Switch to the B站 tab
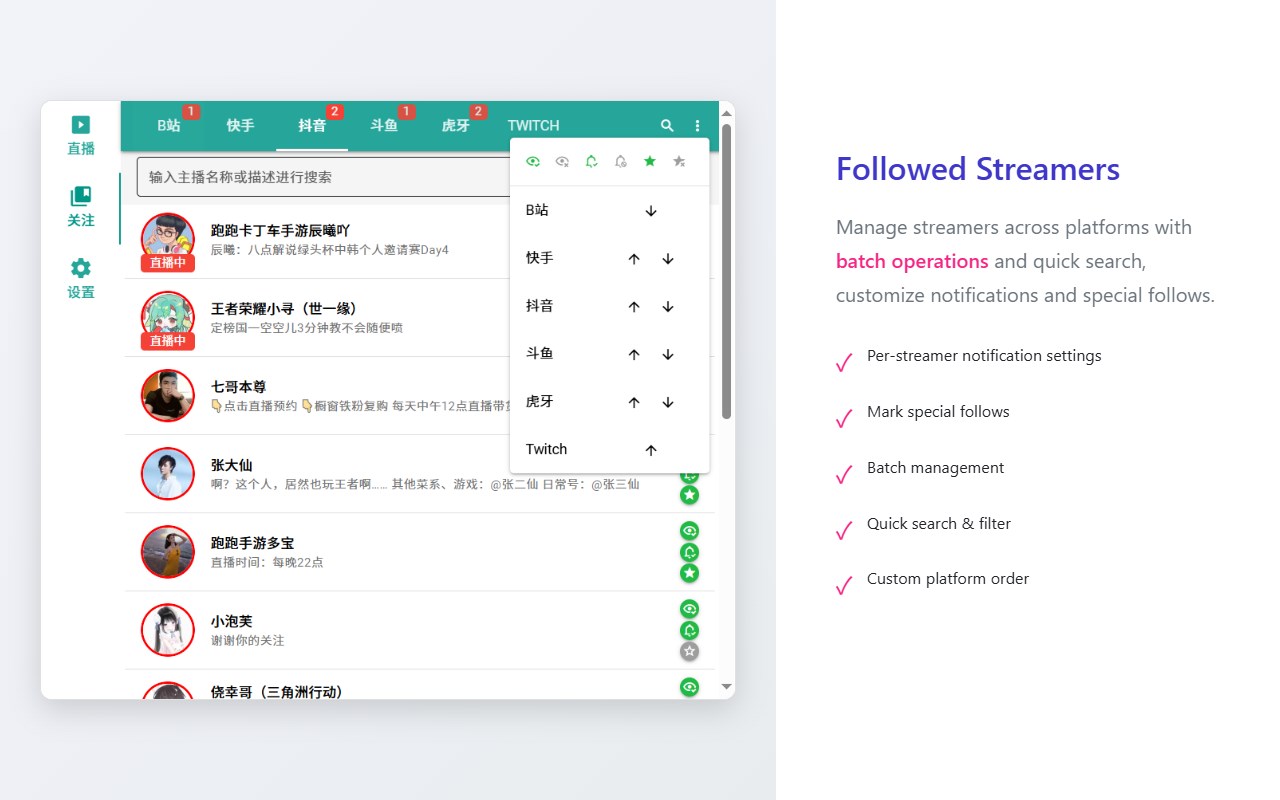This screenshot has height=800, width=1280. pyautogui.click(x=169, y=126)
